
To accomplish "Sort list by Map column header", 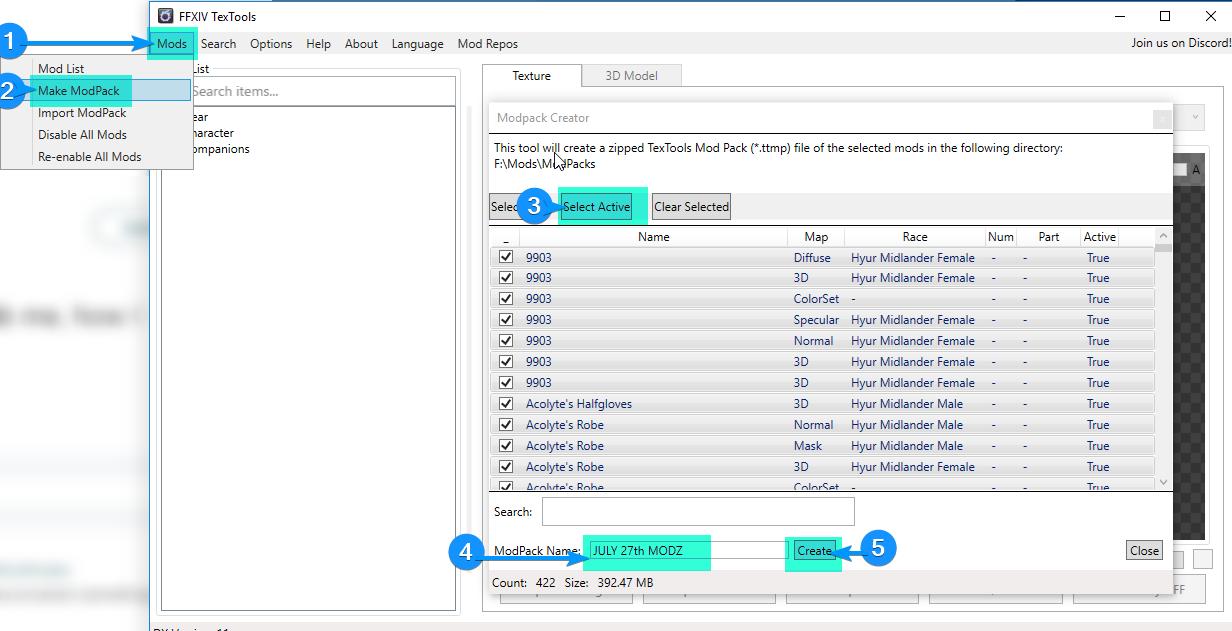I will click(x=816, y=237).
